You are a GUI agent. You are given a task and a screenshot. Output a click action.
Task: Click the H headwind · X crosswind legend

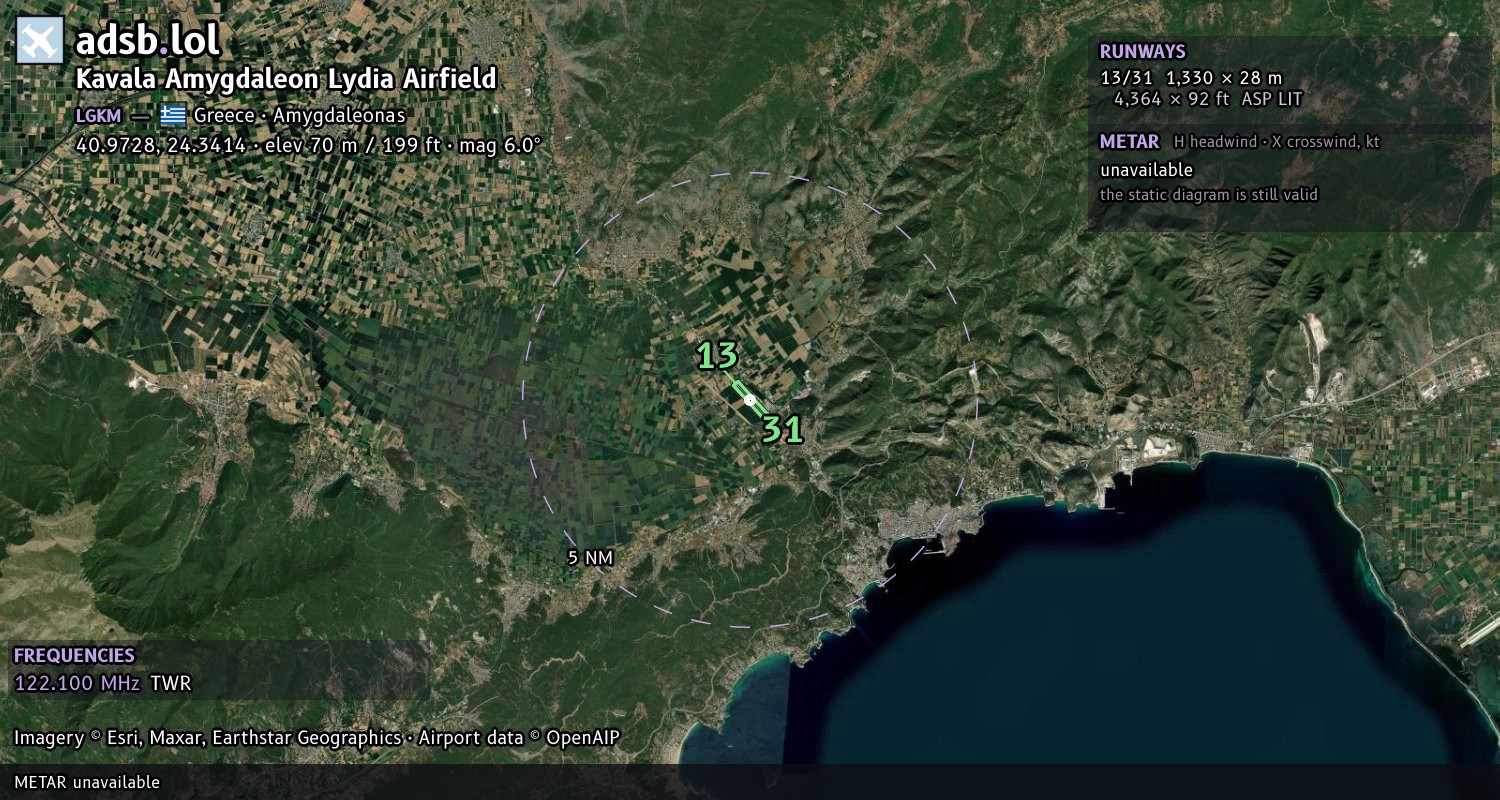pos(1276,142)
